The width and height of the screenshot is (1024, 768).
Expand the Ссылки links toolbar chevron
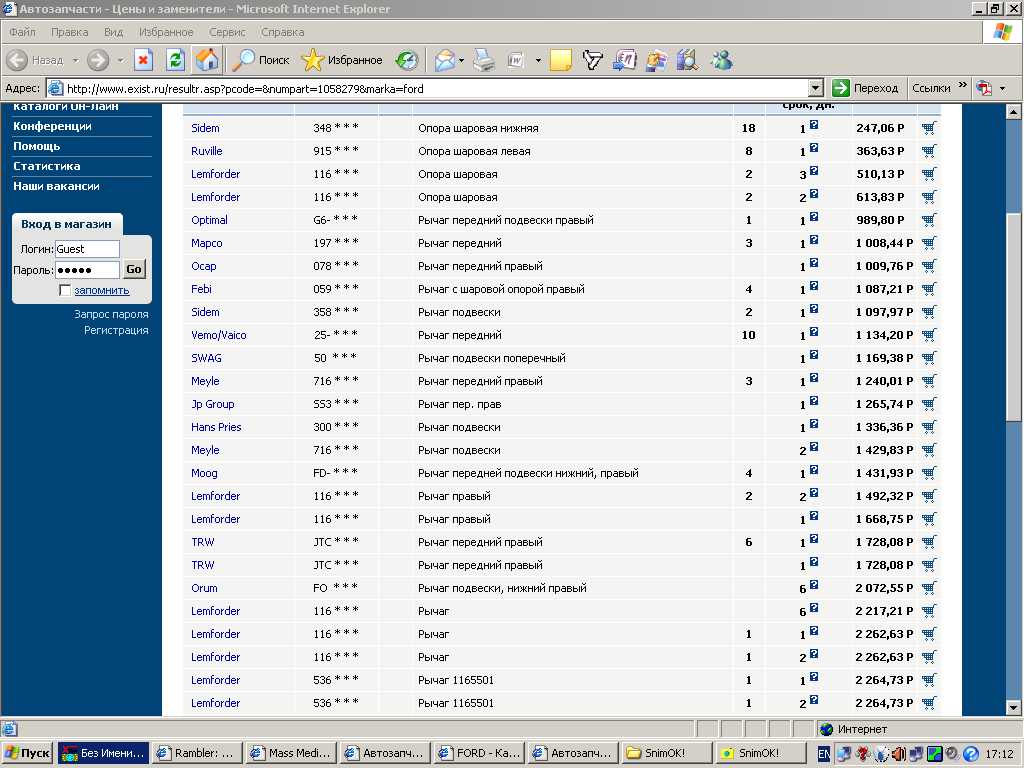[963, 87]
